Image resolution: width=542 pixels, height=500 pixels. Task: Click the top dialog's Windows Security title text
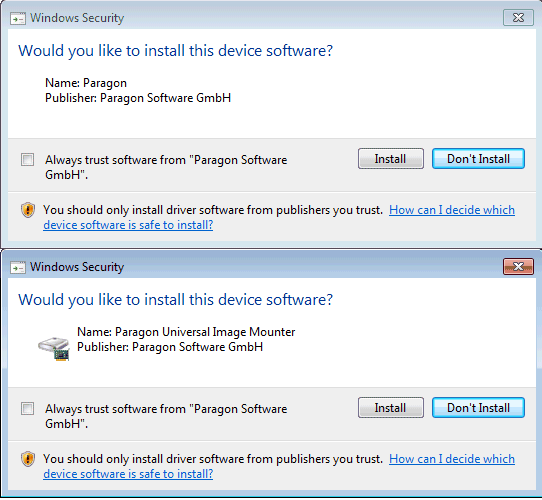pyautogui.click(x=77, y=18)
